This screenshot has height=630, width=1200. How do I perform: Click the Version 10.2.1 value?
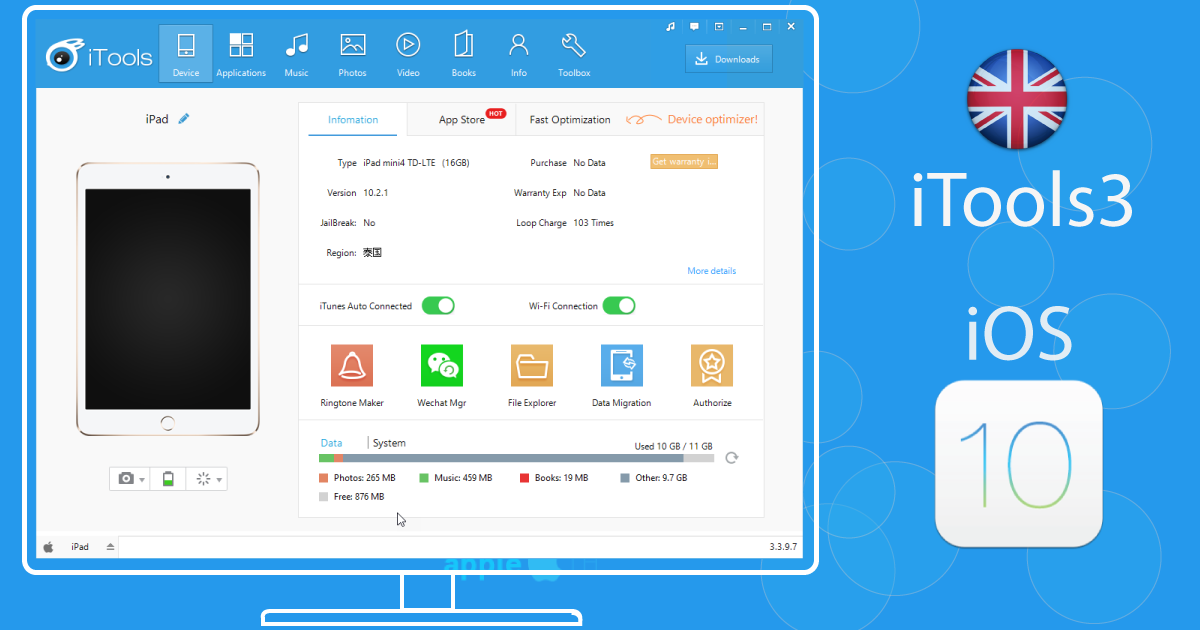(375, 193)
